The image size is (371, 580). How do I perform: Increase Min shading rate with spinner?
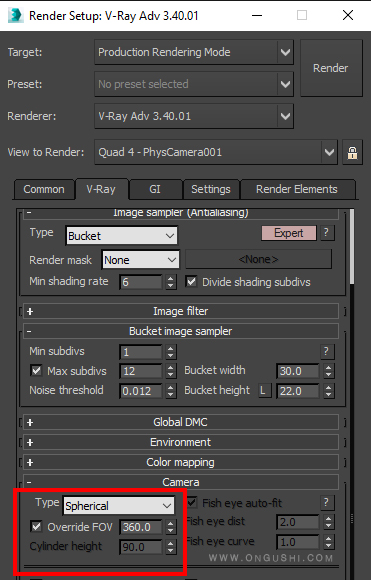click(170, 278)
